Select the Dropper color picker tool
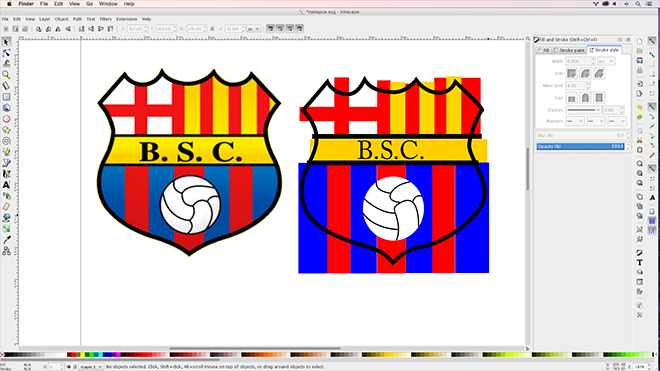Viewport: 660px width, 371px height. click(6, 240)
